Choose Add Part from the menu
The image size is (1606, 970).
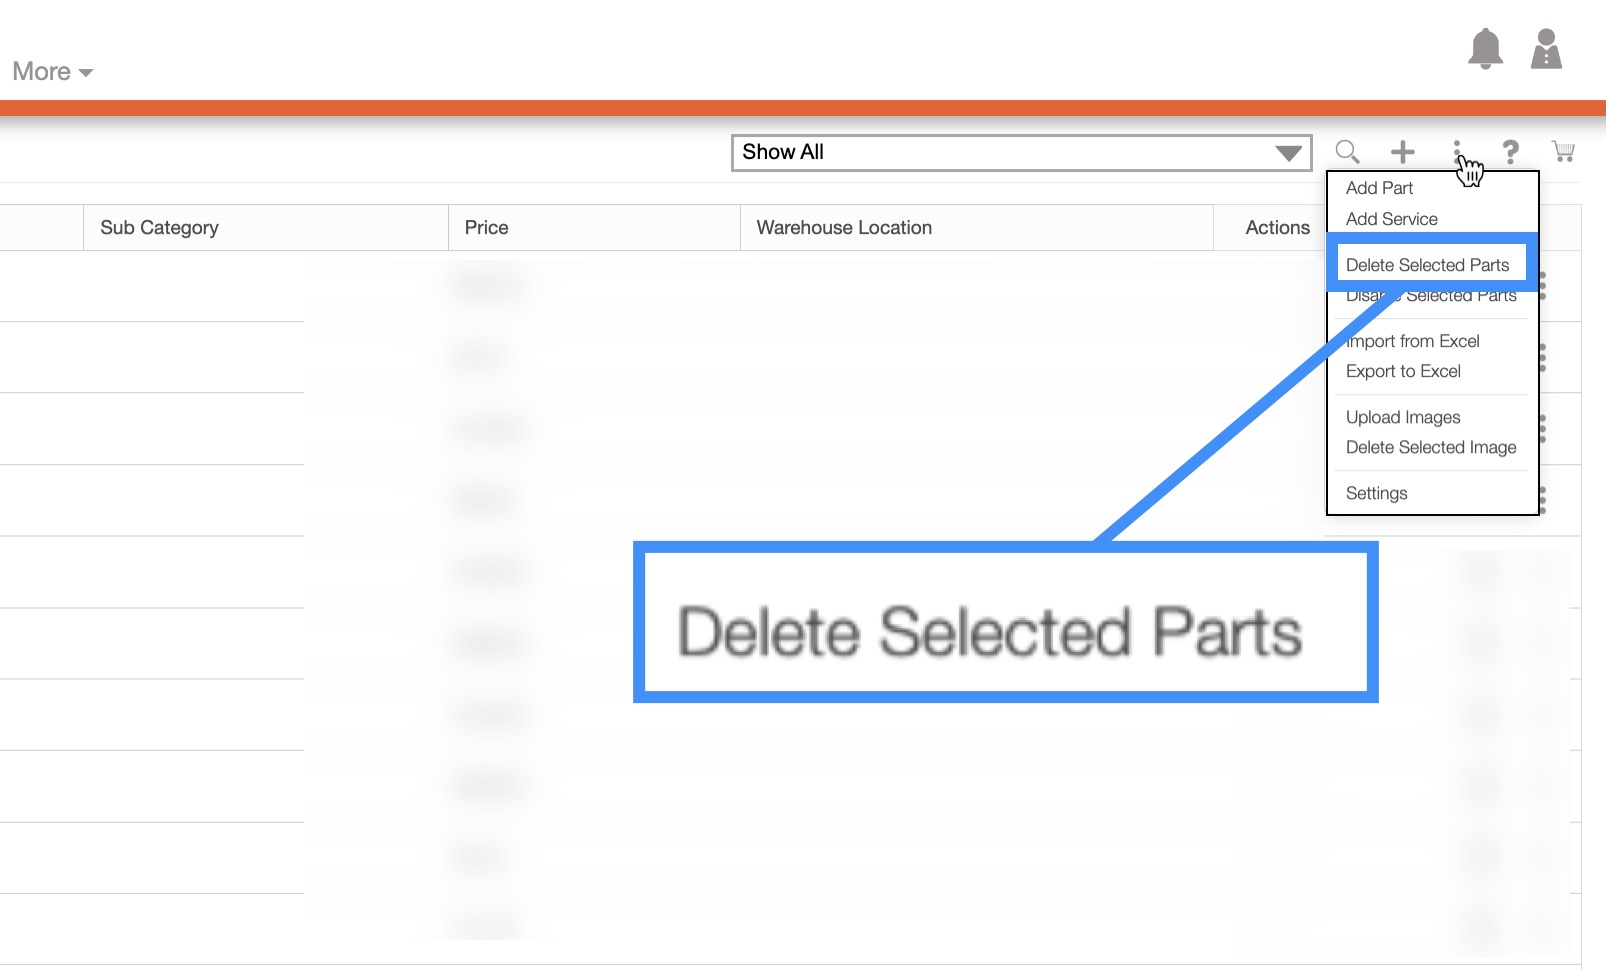tap(1379, 188)
